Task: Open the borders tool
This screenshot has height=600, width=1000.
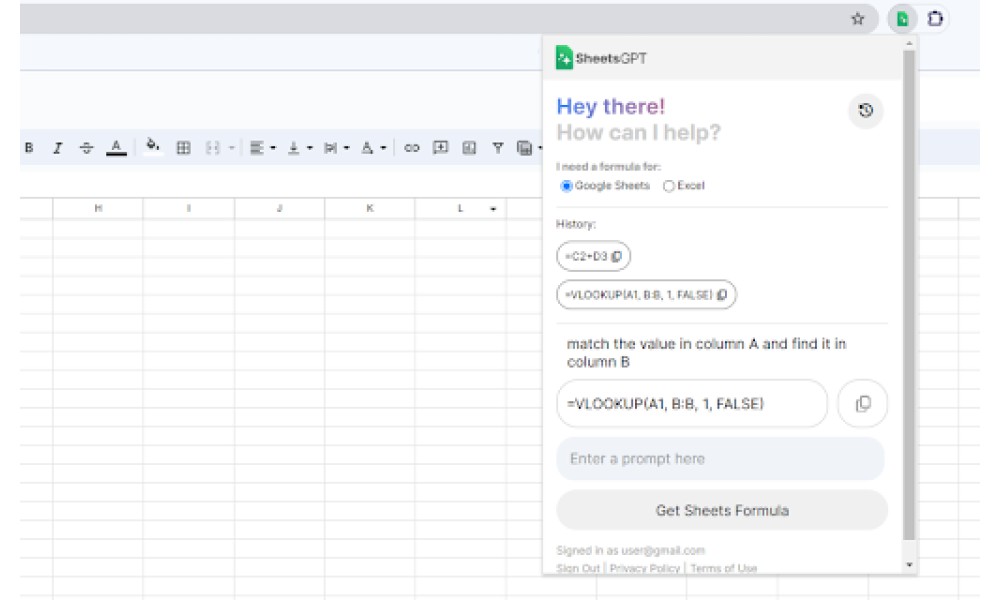Action: [x=183, y=148]
